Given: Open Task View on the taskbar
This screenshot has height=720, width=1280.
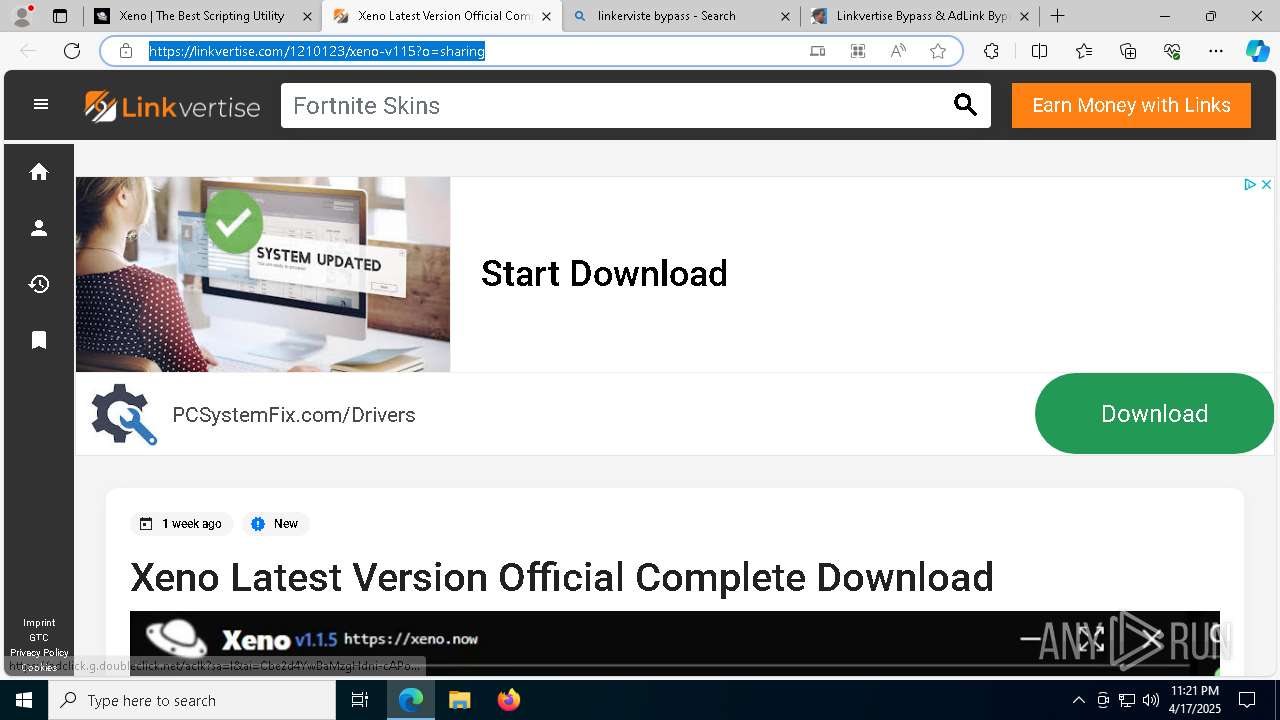Looking at the screenshot, I should pos(361,700).
